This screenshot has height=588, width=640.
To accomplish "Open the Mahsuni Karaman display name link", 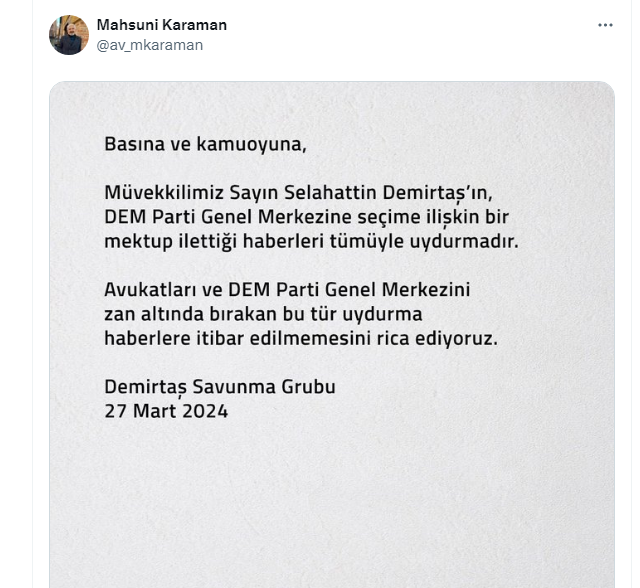I will (161, 24).
